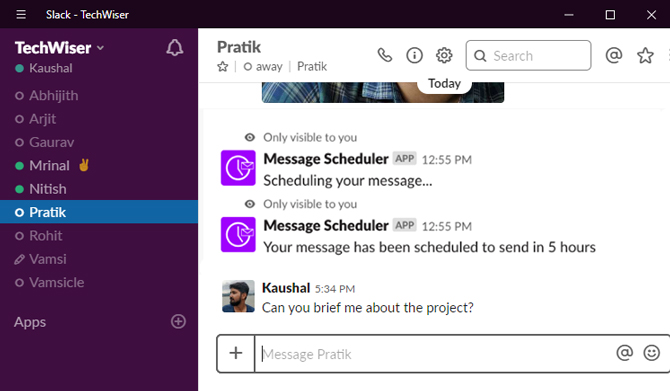Add an app with plus icon

coord(178,321)
